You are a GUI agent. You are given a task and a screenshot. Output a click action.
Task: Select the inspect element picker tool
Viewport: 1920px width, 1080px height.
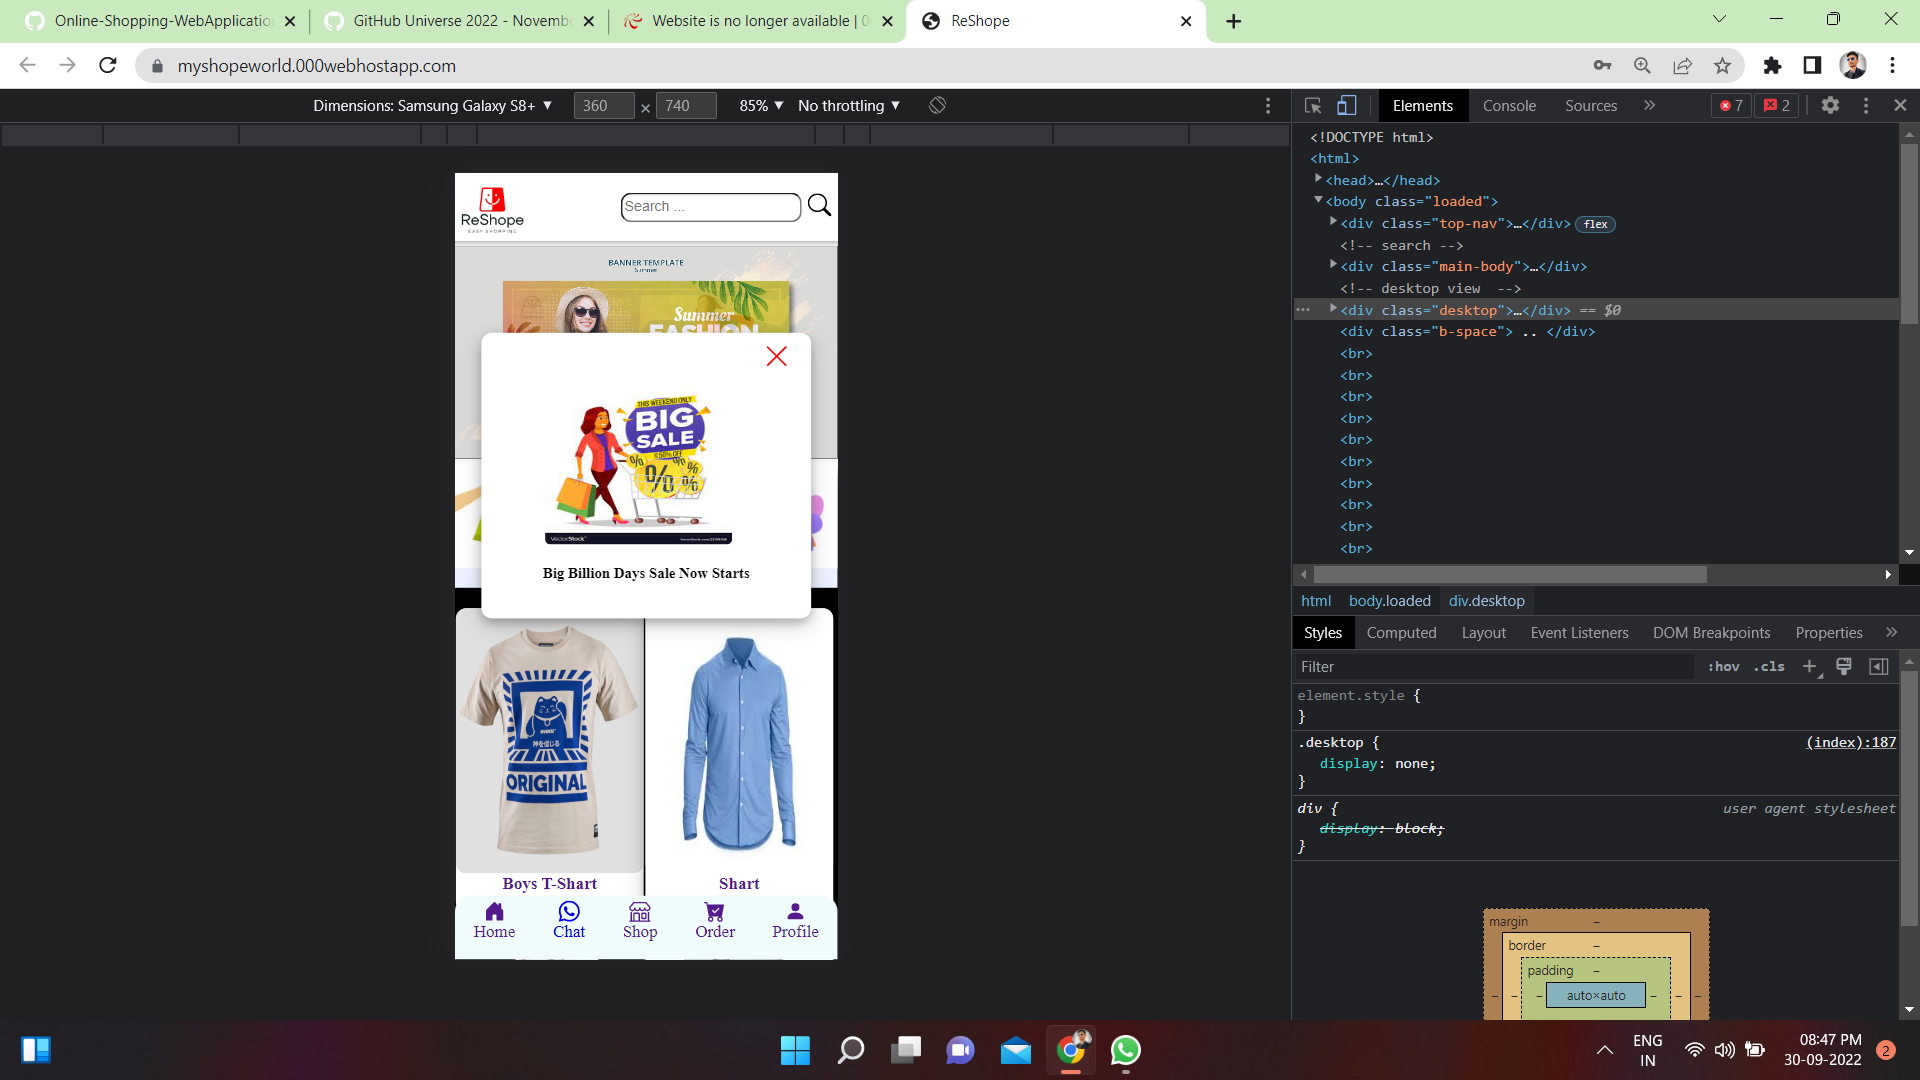[x=1312, y=105]
